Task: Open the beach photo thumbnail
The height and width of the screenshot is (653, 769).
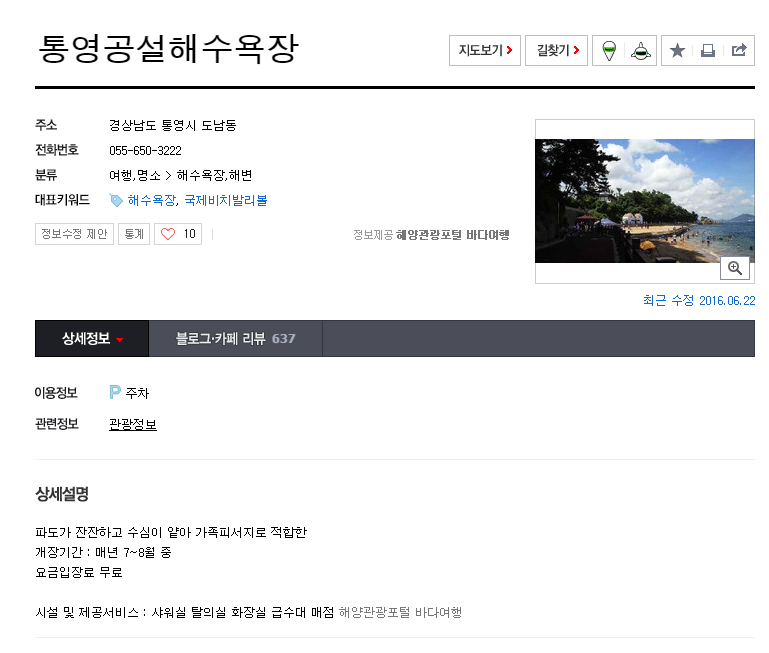Action: 644,201
